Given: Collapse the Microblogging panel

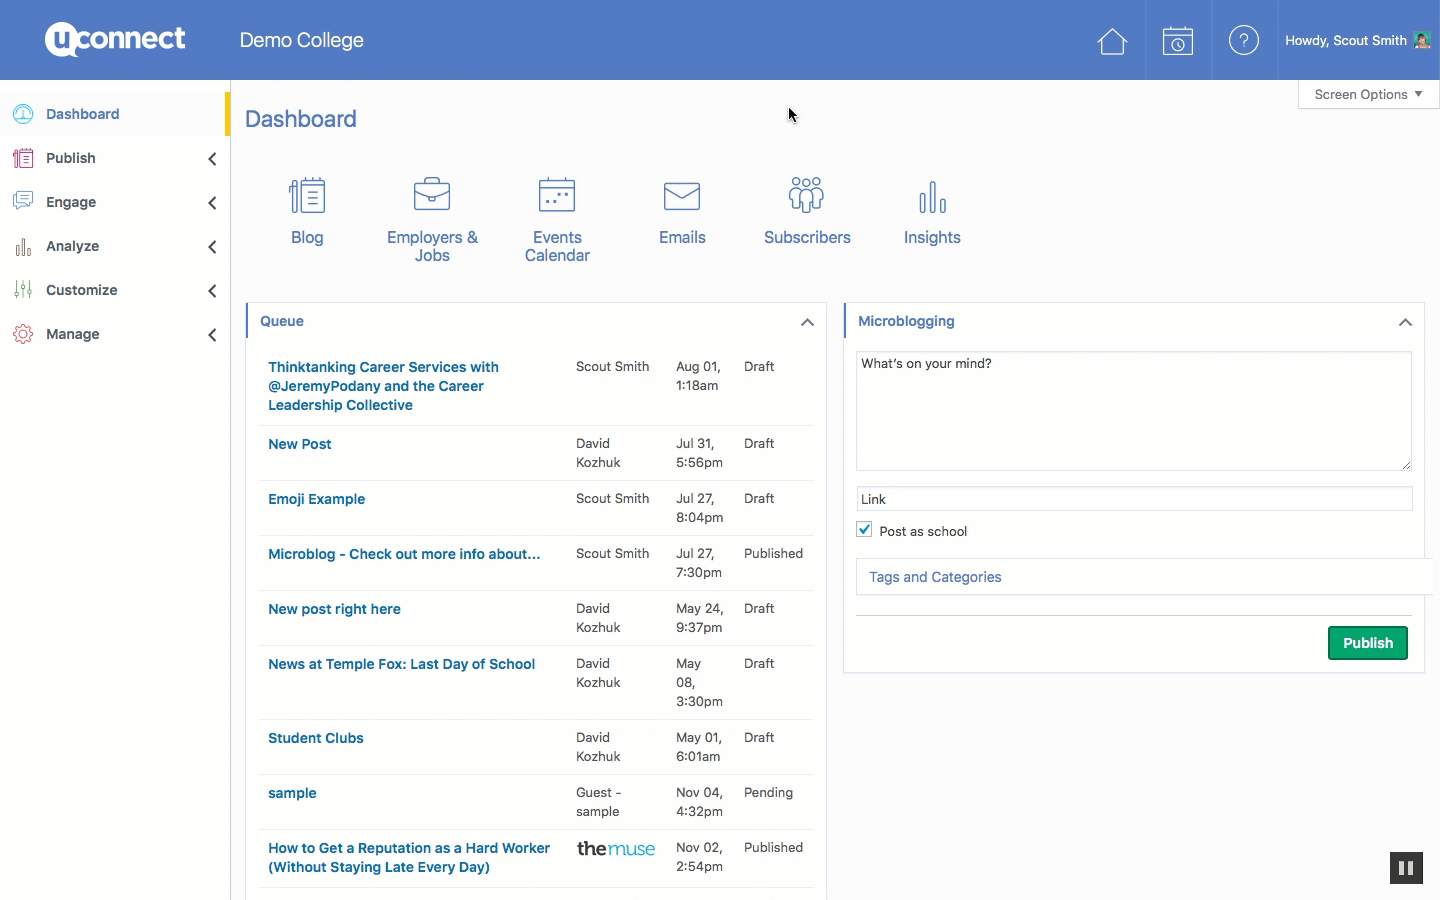Looking at the screenshot, I should pos(1405,322).
